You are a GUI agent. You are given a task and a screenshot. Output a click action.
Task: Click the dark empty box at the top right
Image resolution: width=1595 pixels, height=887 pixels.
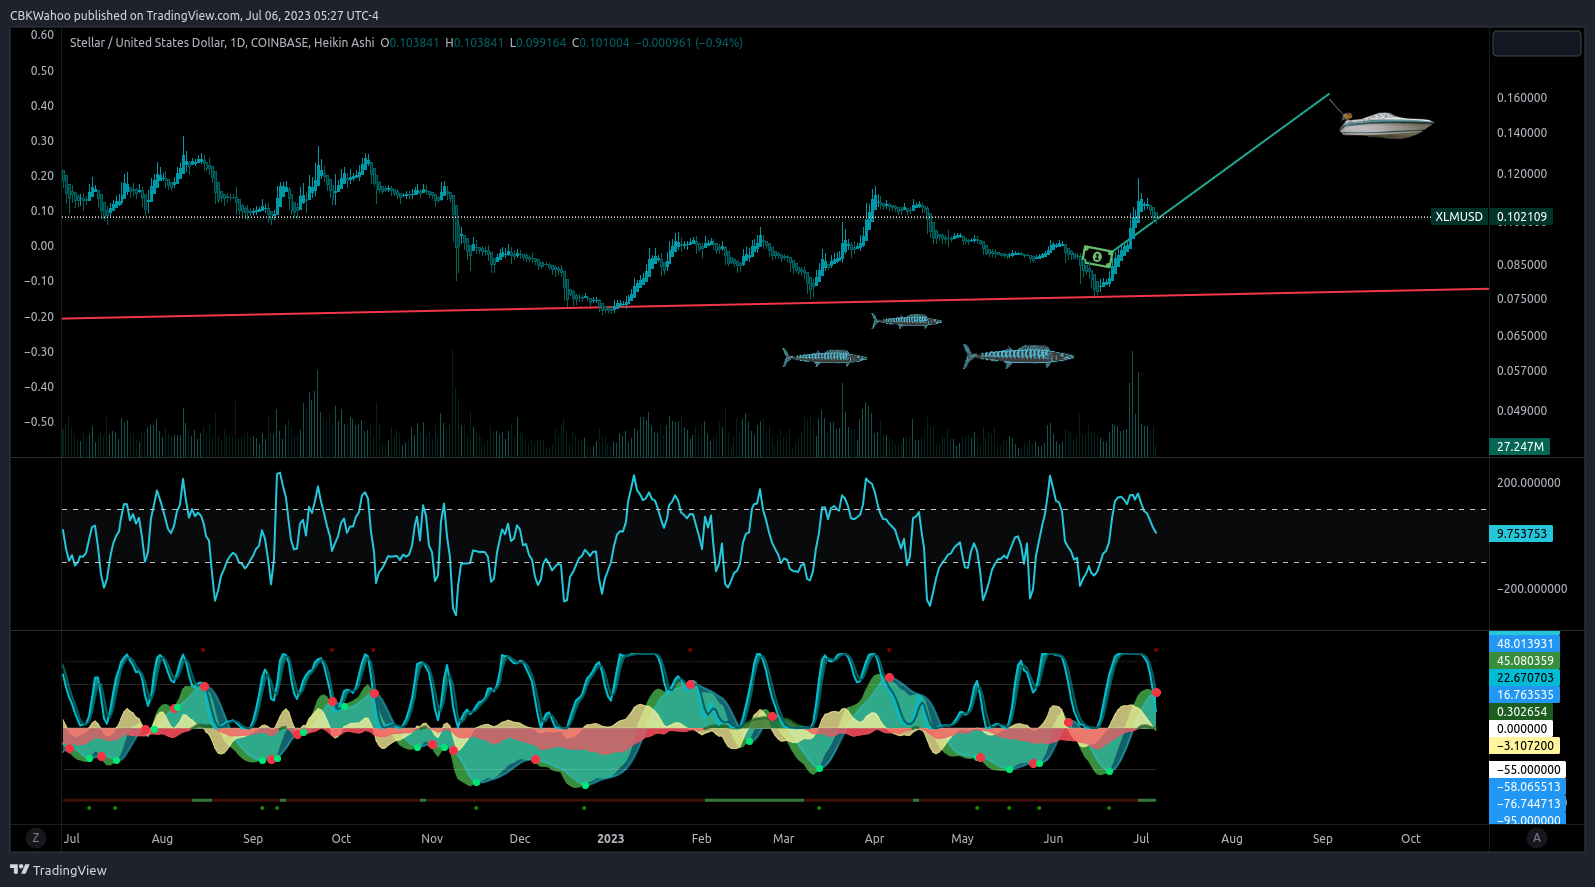click(1537, 43)
